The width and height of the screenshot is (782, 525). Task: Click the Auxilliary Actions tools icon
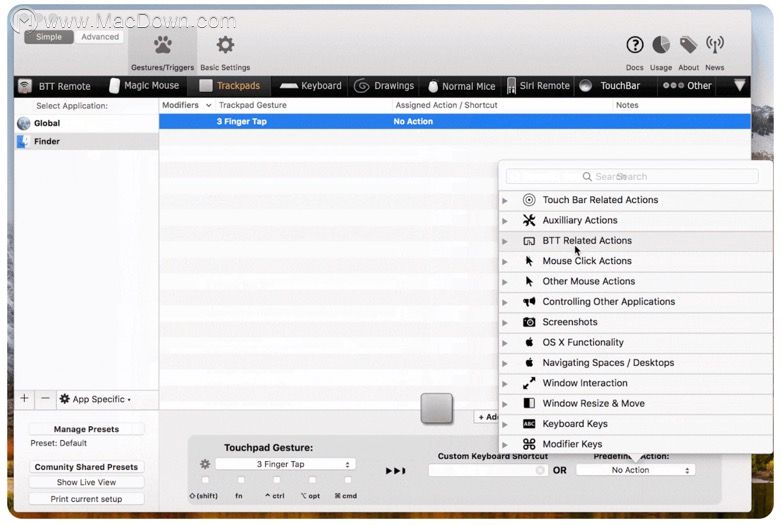point(529,220)
